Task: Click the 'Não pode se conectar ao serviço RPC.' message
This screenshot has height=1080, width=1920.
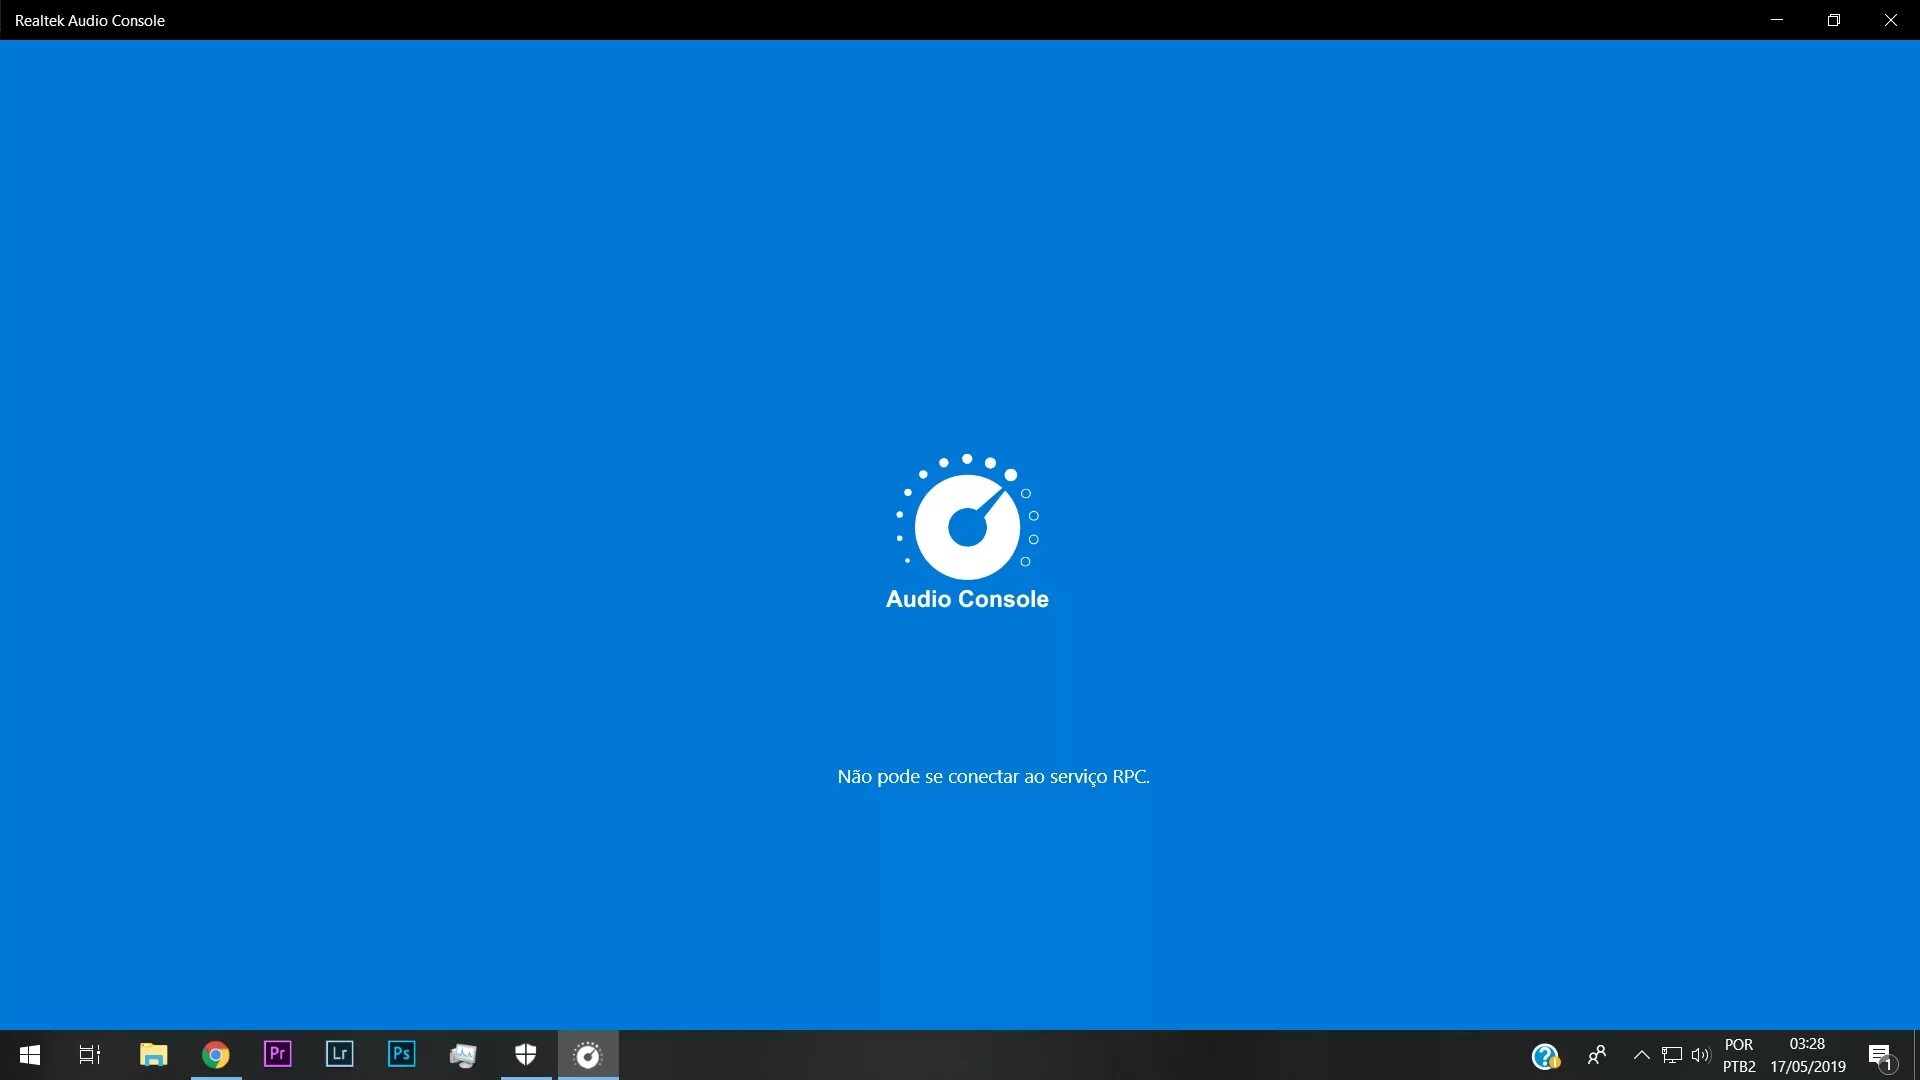Action: point(993,777)
